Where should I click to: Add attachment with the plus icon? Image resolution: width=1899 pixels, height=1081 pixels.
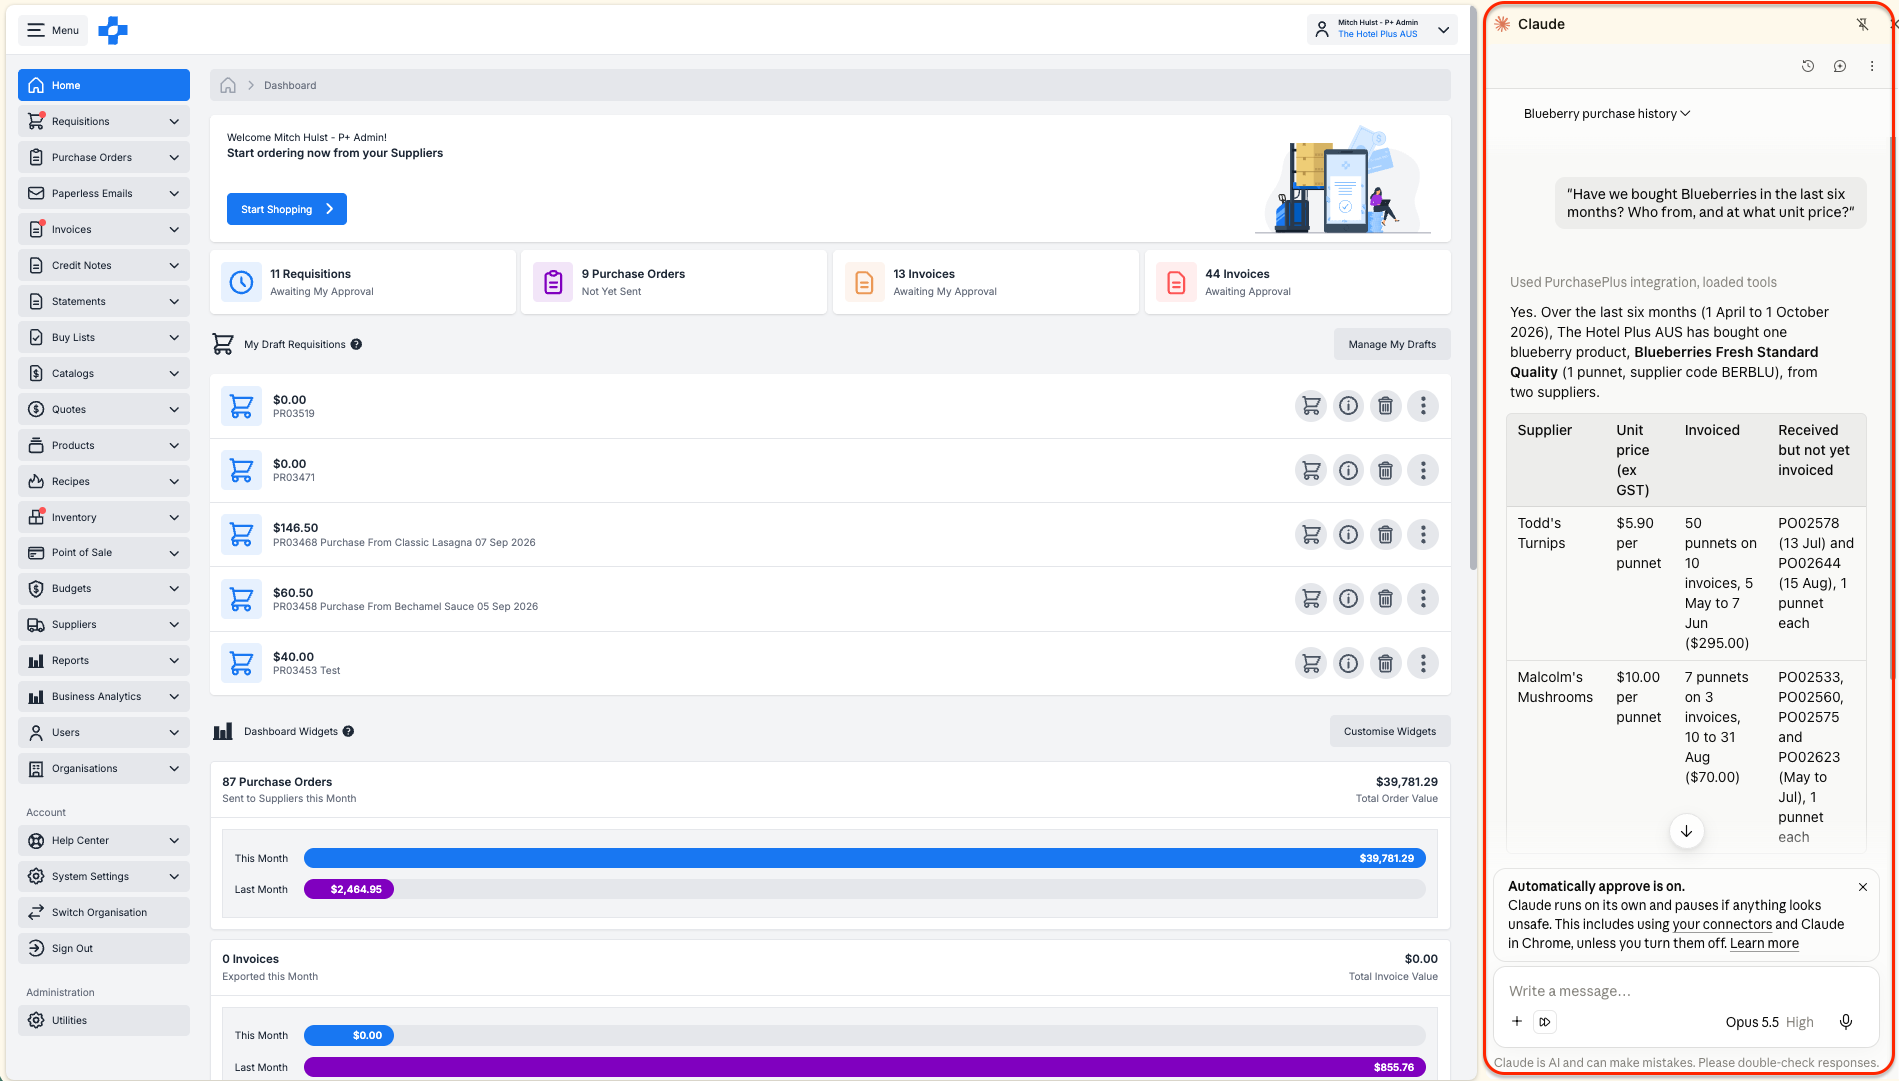pos(1517,1021)
